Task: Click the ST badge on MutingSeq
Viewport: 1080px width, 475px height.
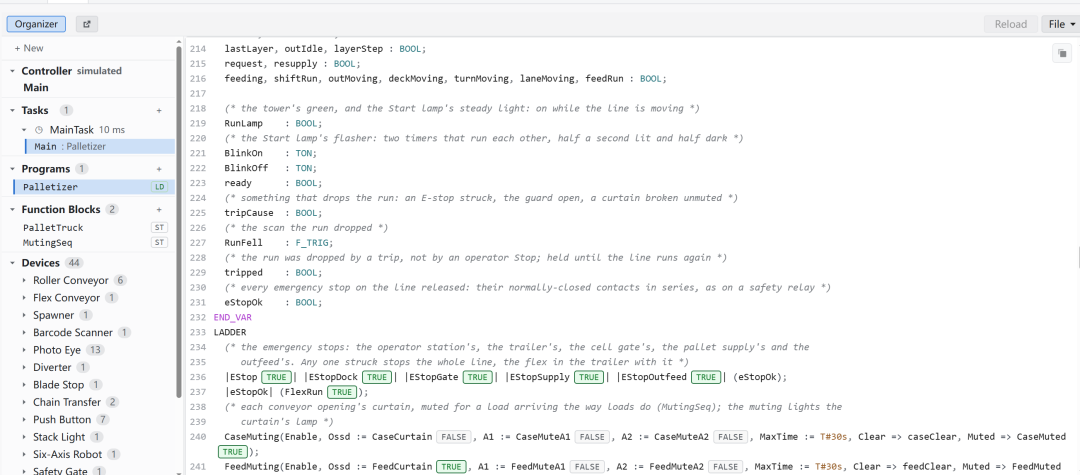Action: [160, 242]
